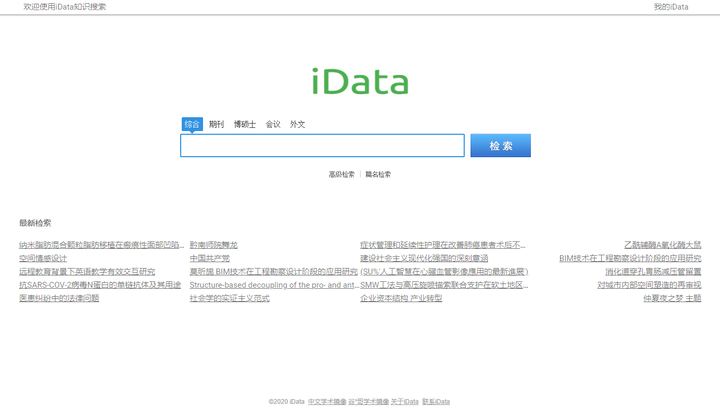
Task: Open the 抗SARS-COV-2病毒N蛋白 recent search
Action: (100, 285)
